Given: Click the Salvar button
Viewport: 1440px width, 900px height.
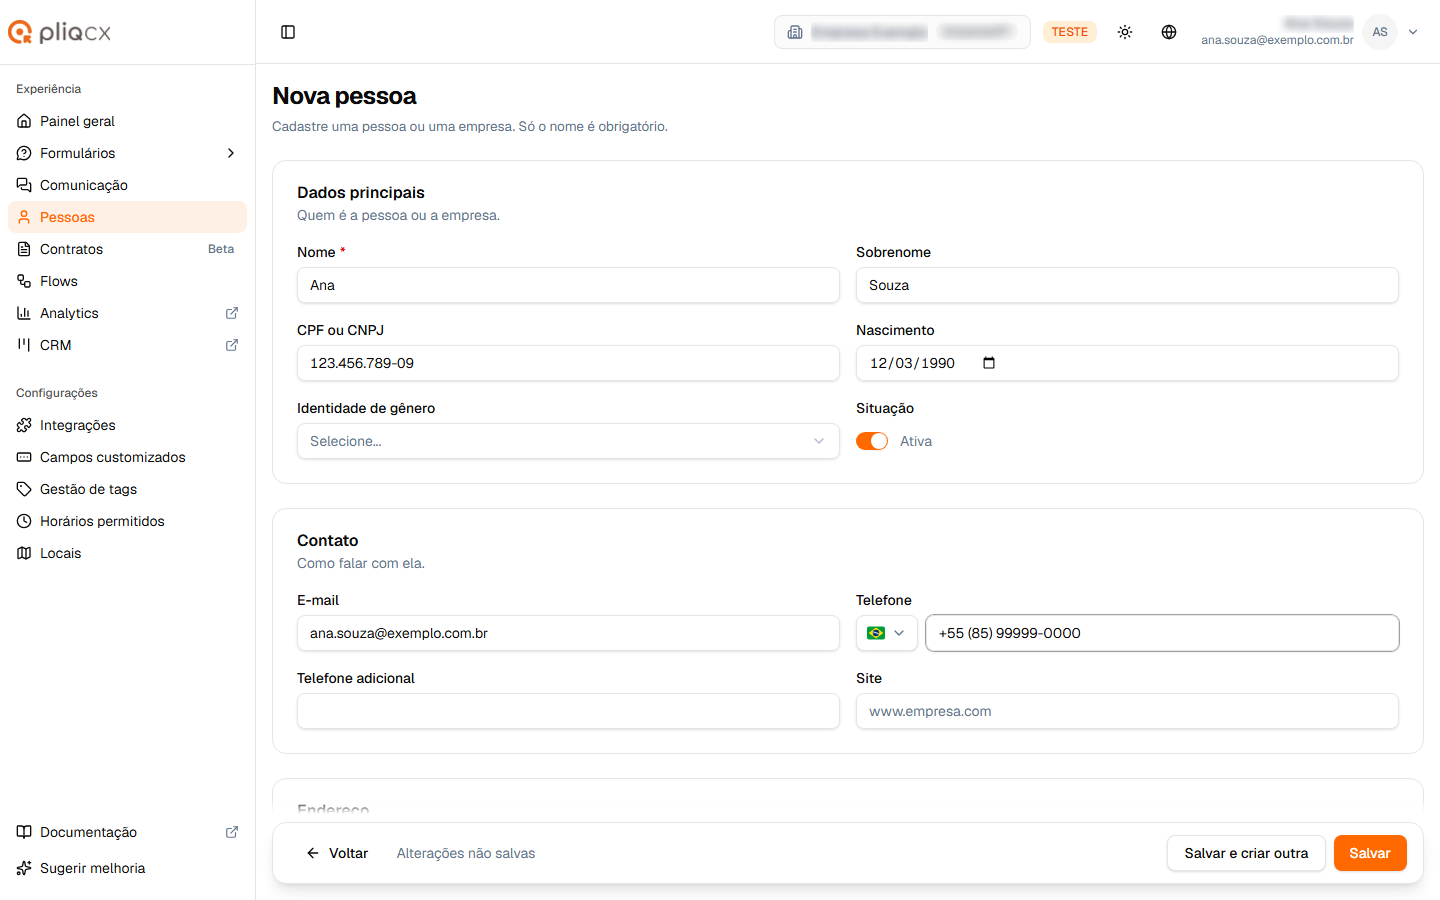Looking at the screenshot, I should point(1370,853).
